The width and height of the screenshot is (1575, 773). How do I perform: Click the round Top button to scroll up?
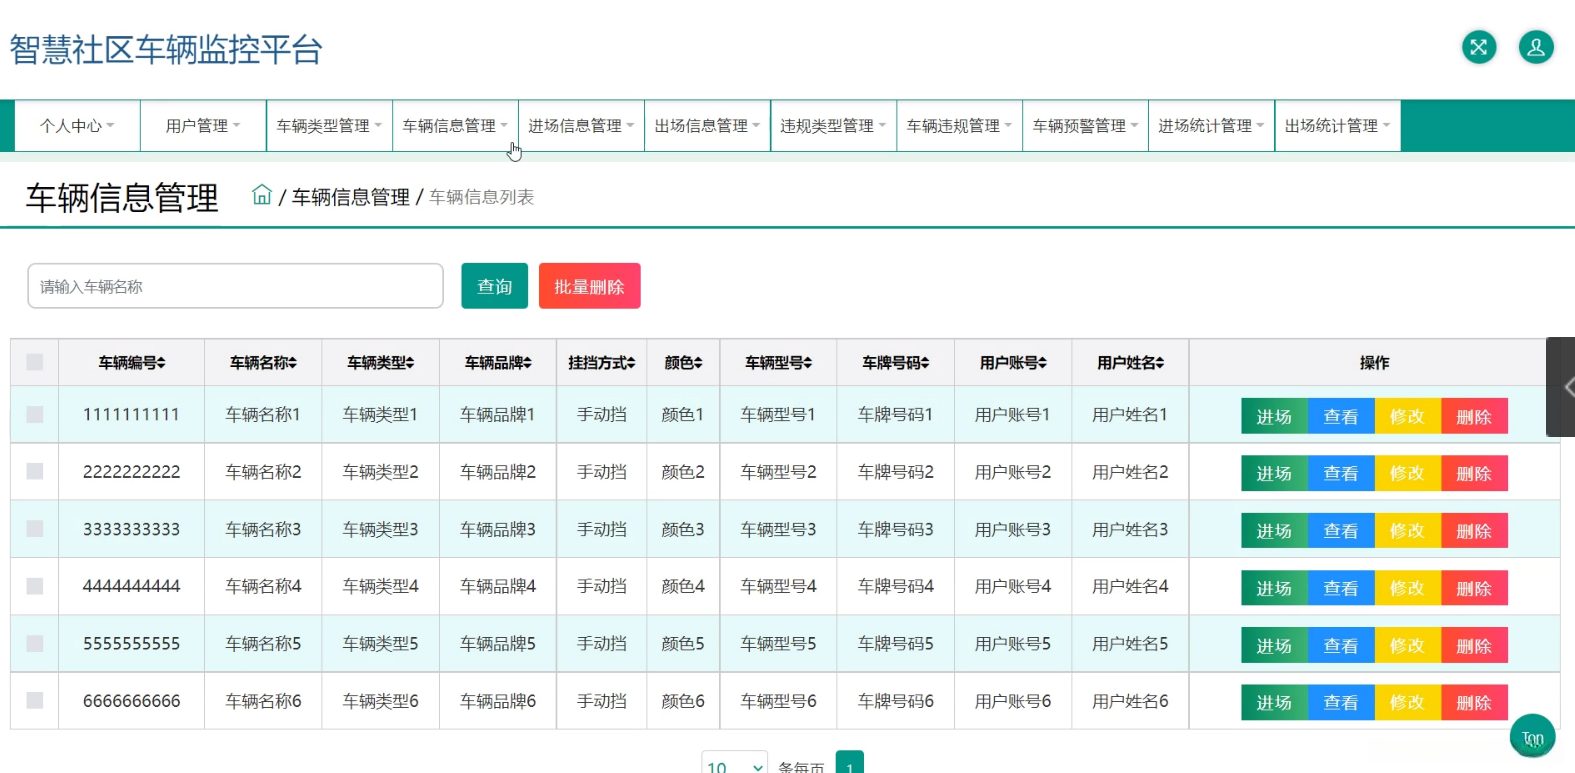click(1532, 738)
